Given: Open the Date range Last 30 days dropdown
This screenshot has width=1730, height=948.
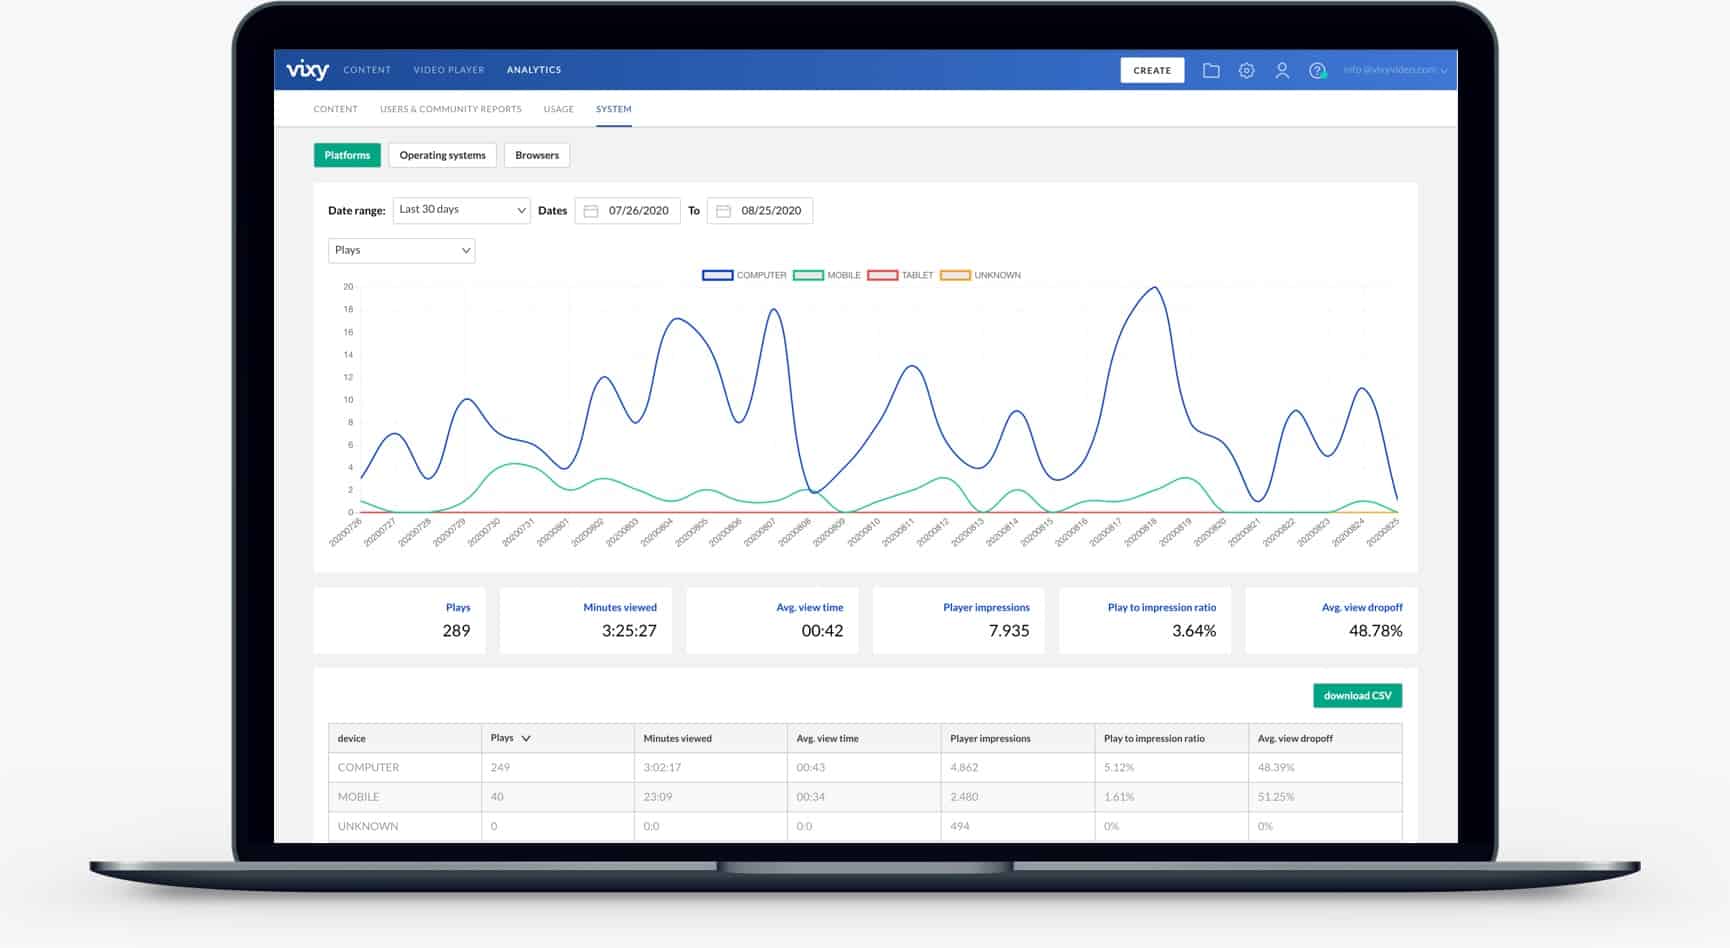Looking at the screenshot, I should pos(461,210).
